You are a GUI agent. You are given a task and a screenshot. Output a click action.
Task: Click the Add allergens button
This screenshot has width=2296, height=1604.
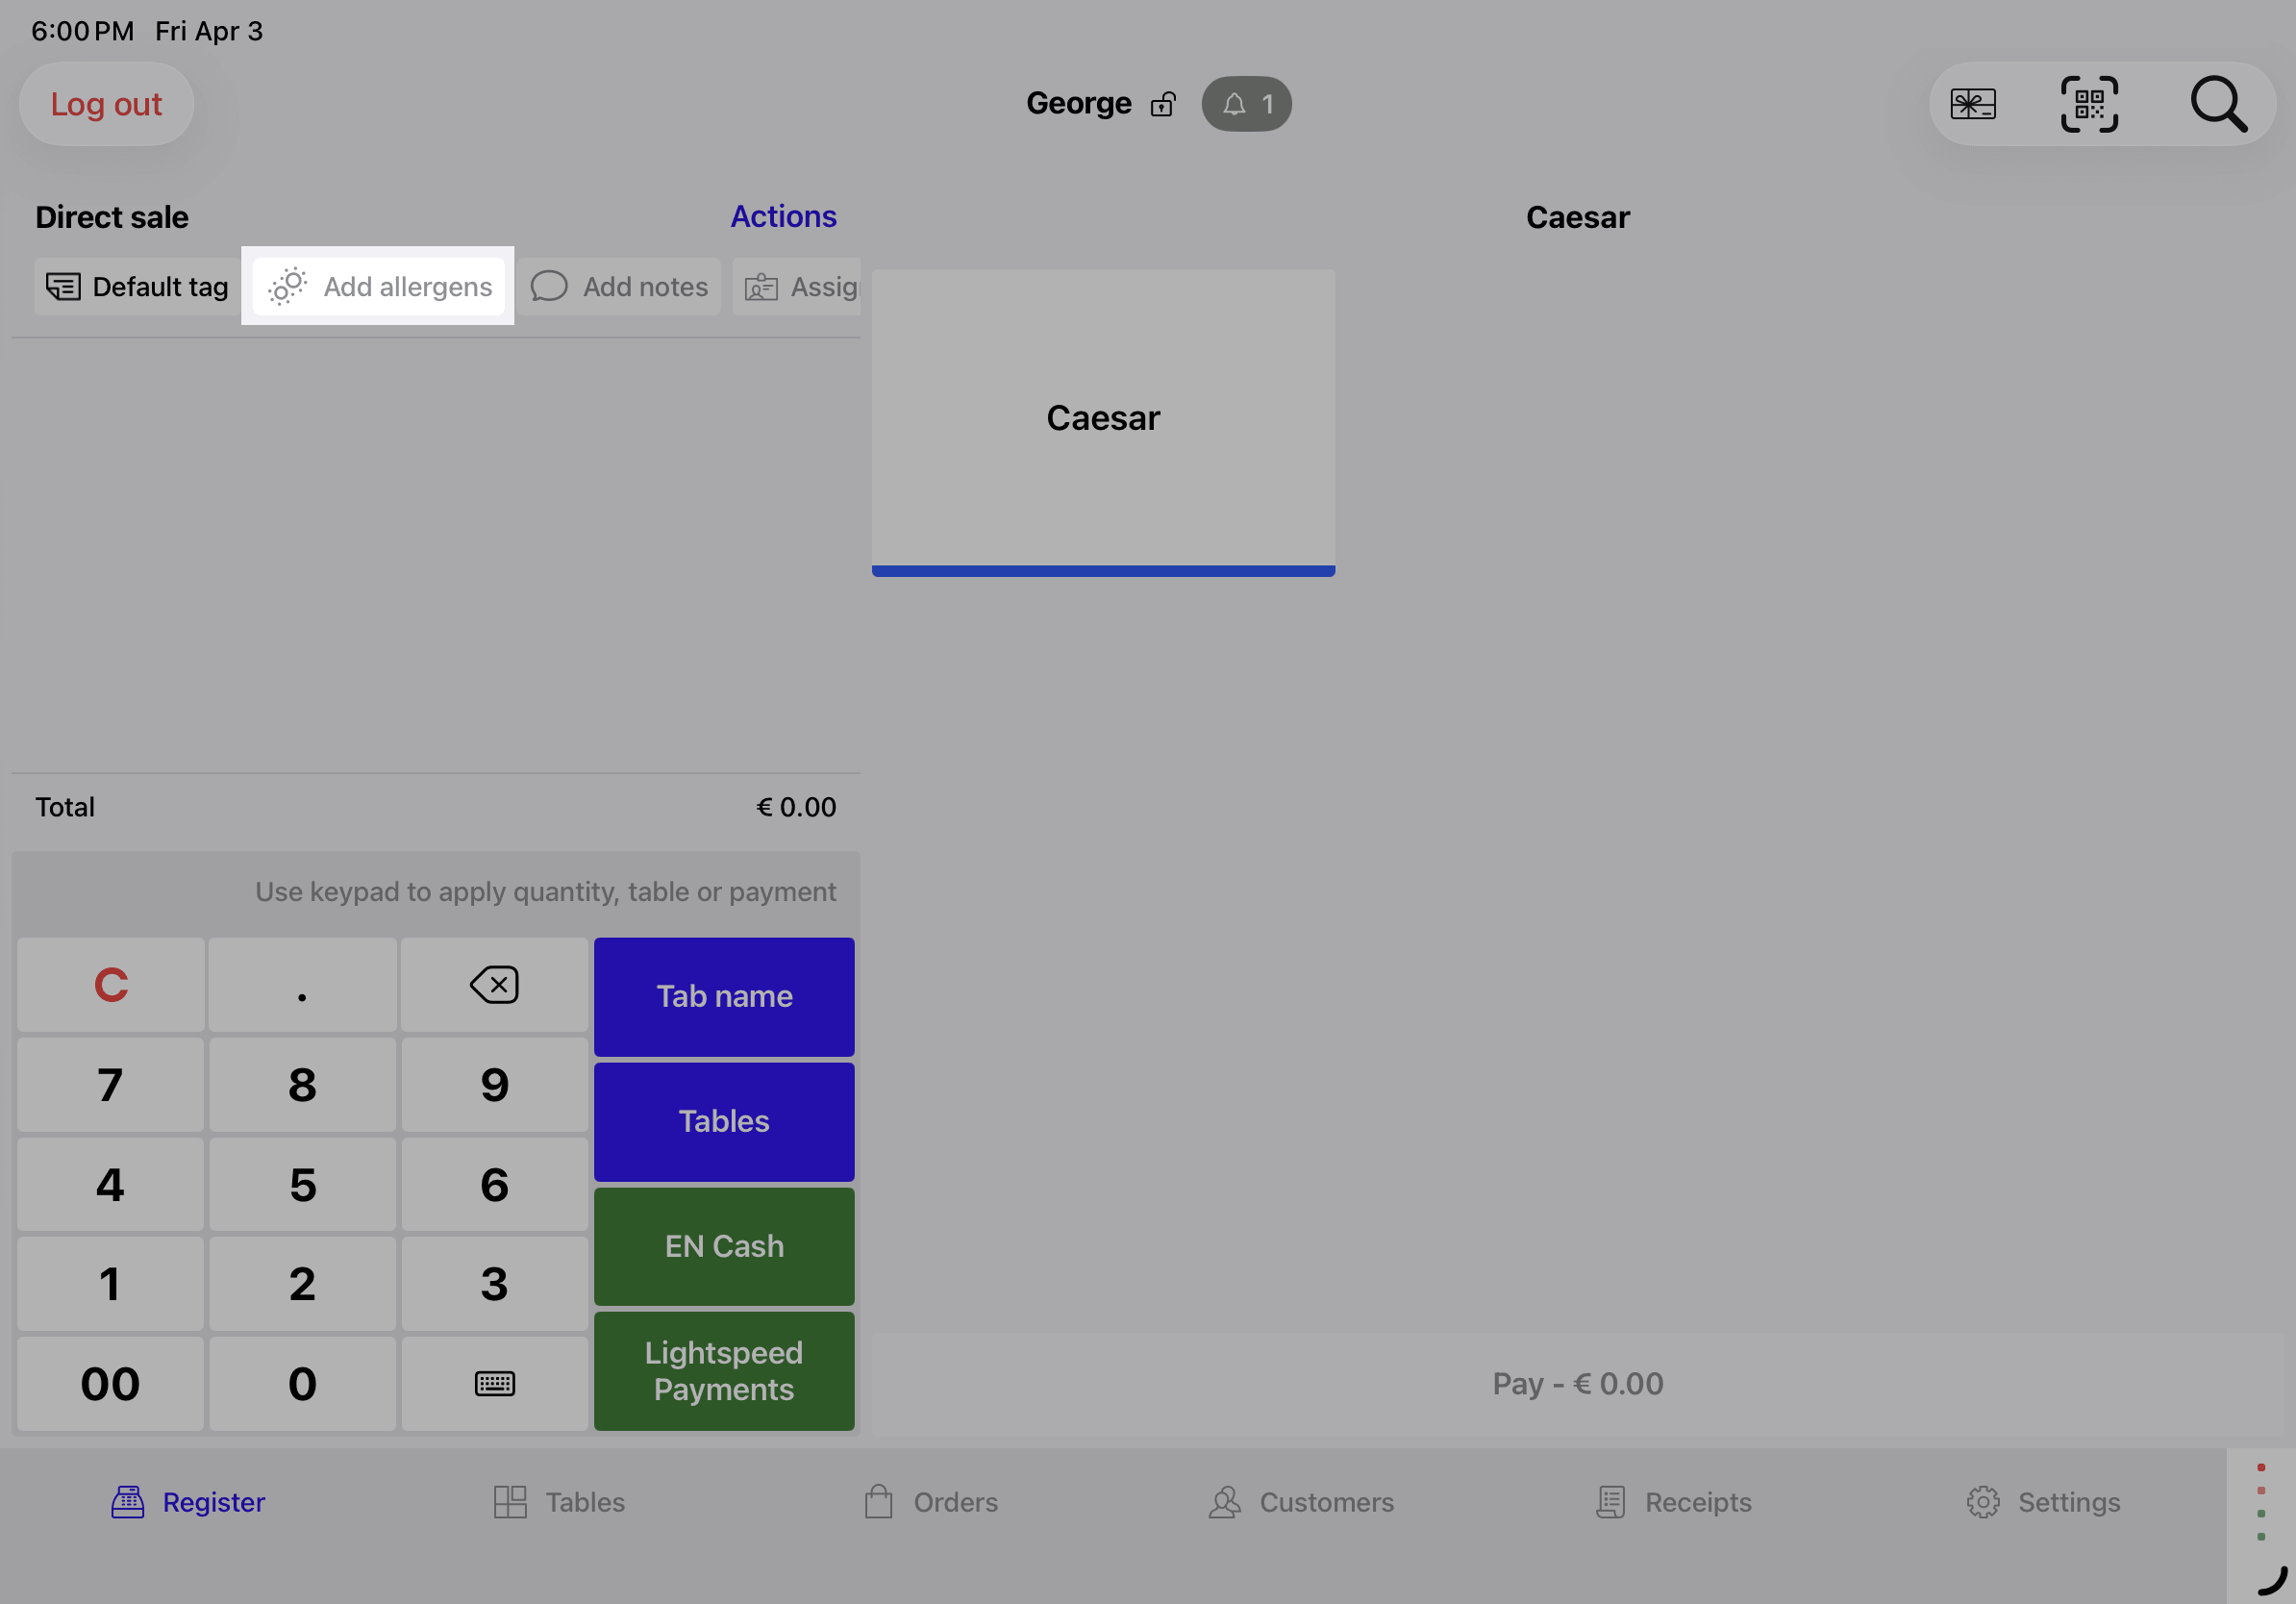tap(379, 287)
